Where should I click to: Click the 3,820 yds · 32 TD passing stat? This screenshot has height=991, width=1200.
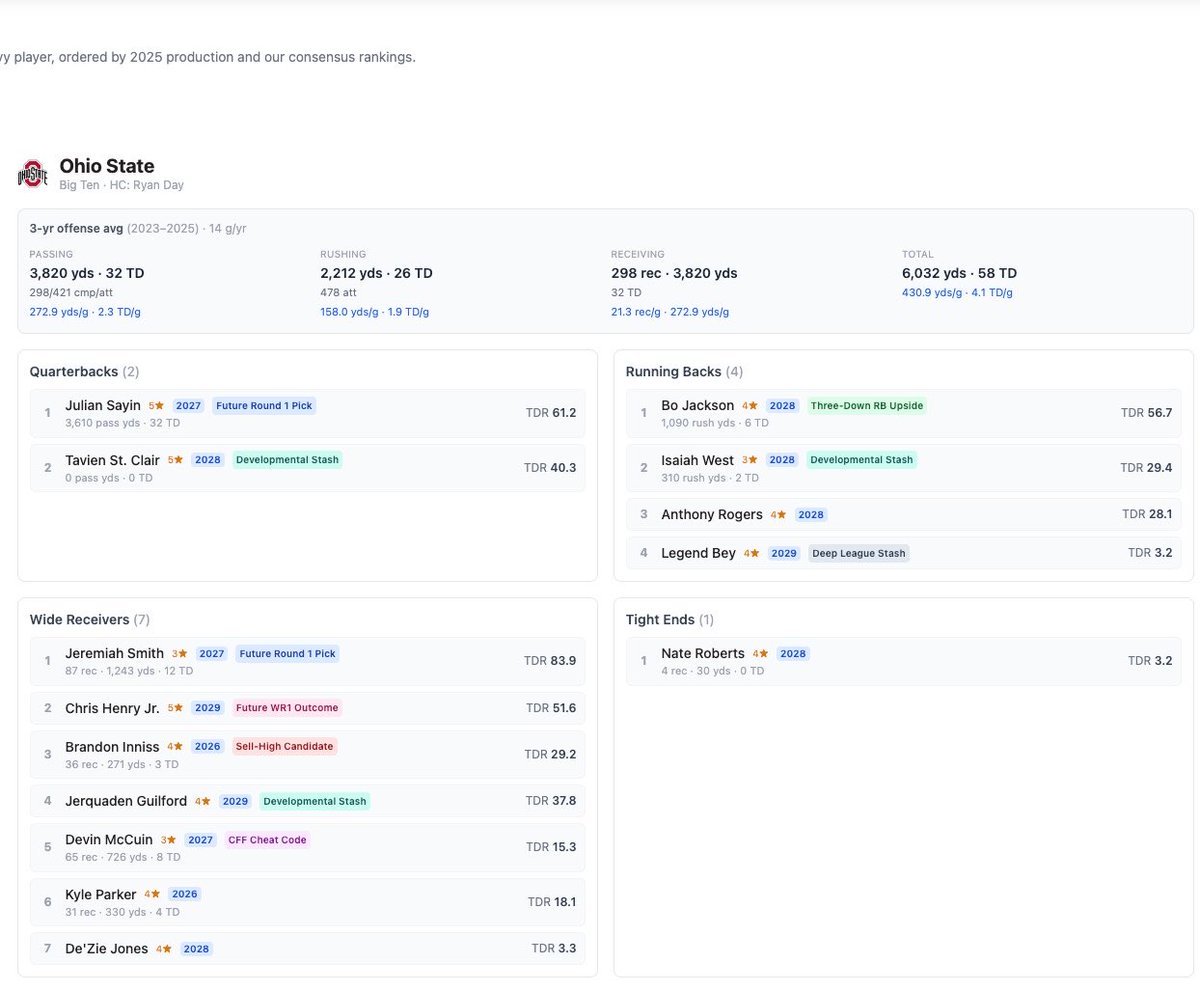click(x=87, y=273)
